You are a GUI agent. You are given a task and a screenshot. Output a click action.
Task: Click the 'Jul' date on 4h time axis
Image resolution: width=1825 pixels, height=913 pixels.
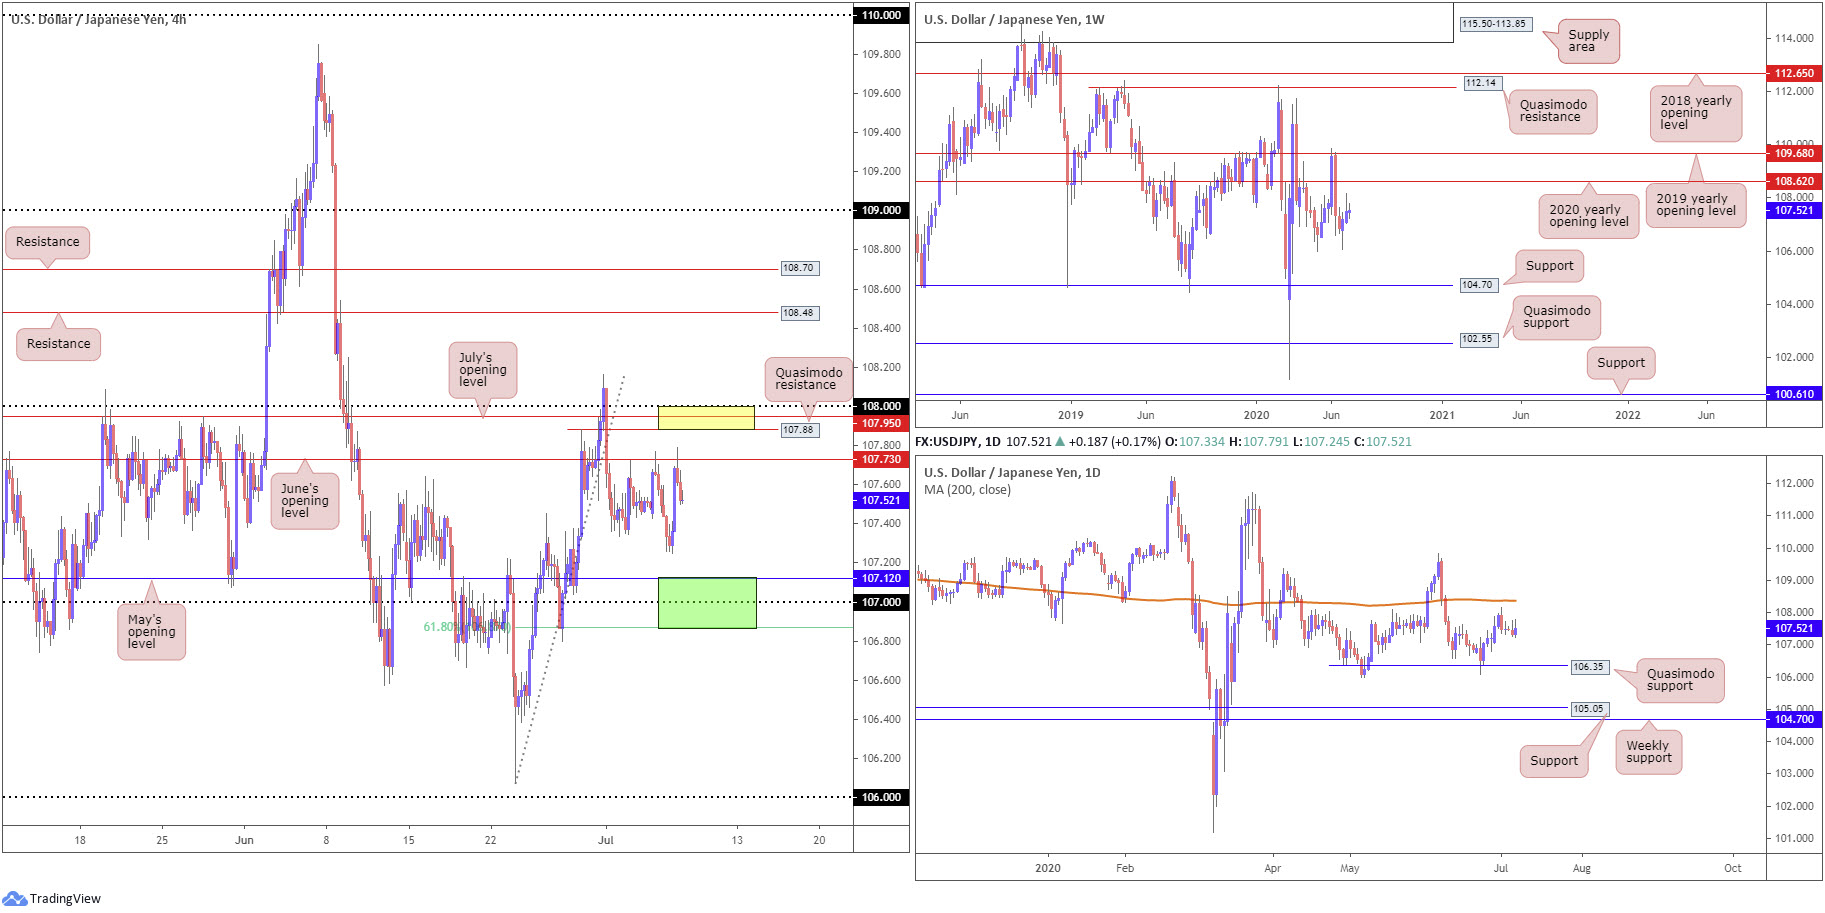605,840
